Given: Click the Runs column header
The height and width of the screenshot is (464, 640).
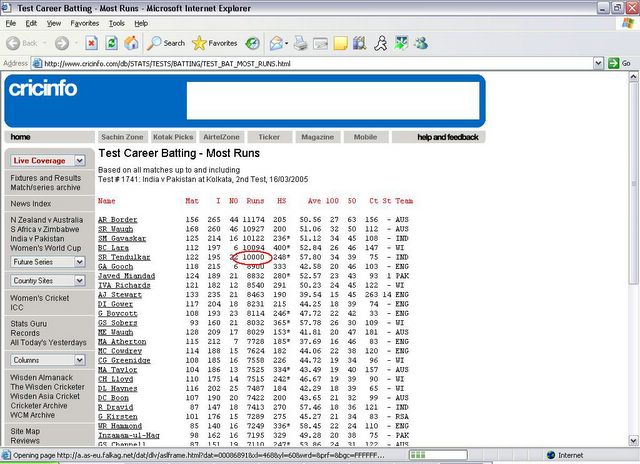Looking at the screenshot, I should [255, 201].
